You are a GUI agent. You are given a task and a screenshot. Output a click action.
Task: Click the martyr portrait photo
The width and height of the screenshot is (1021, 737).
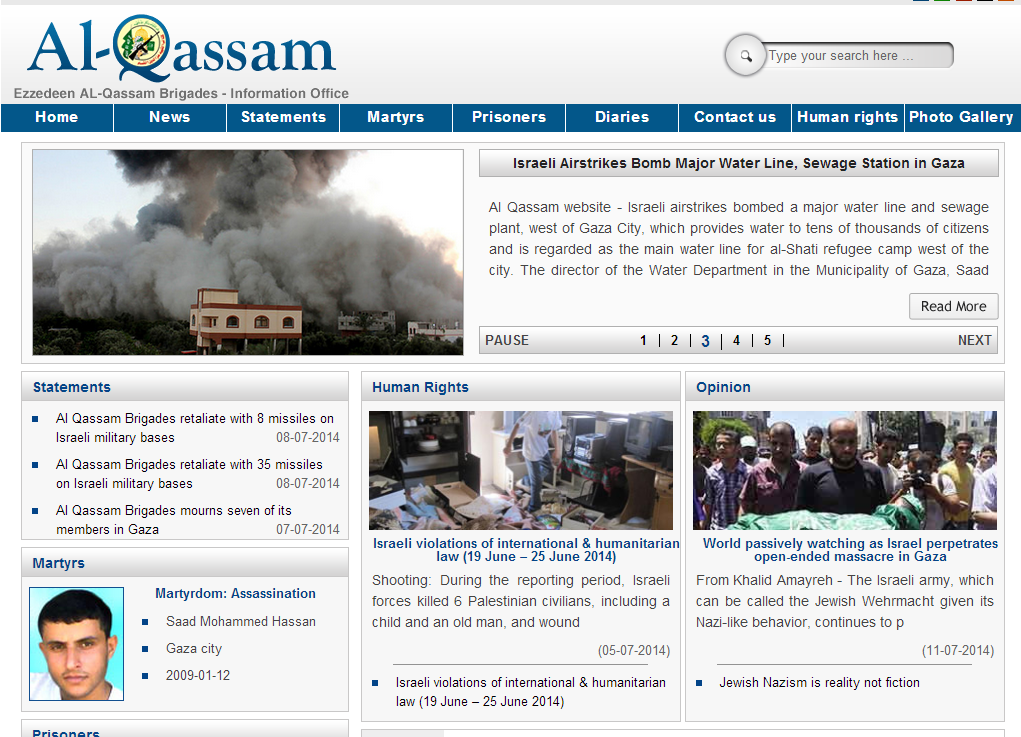(x=76, y=644)
